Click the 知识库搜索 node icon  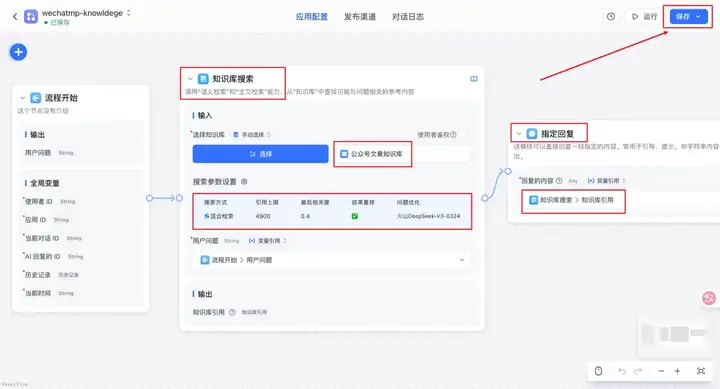pos(203,79)
